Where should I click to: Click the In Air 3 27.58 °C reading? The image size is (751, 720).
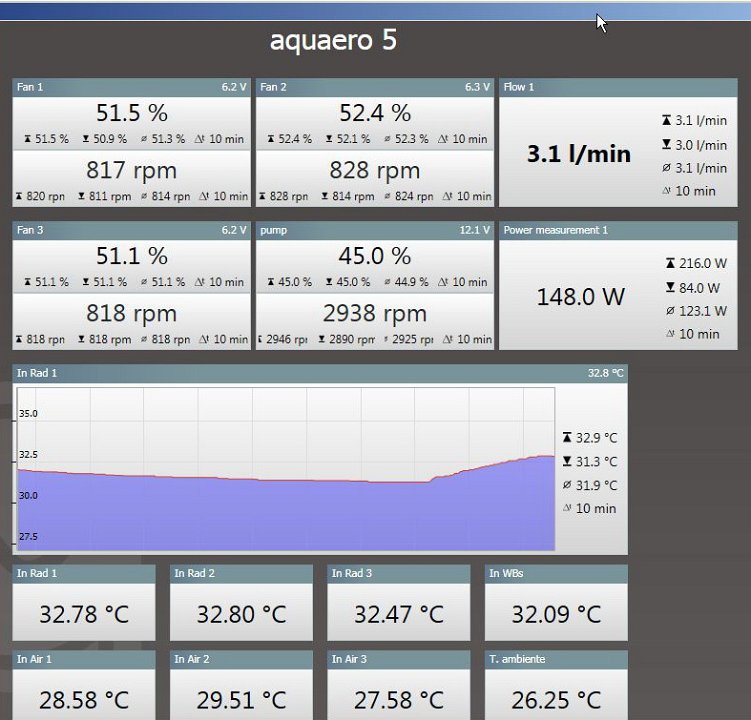[x=399, y=700]
